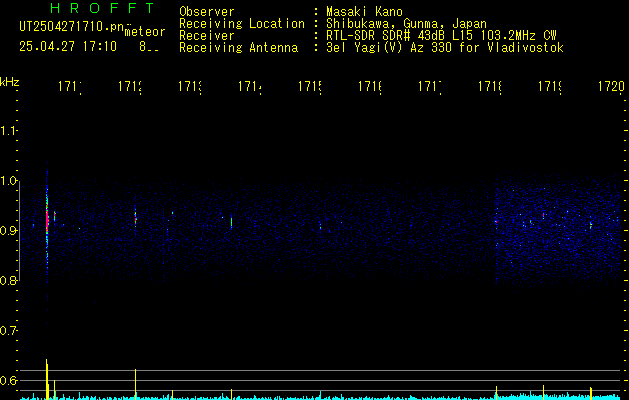Select the observer name Masaki Kano
The image size is (629, 400).
[x=364, y=12]
